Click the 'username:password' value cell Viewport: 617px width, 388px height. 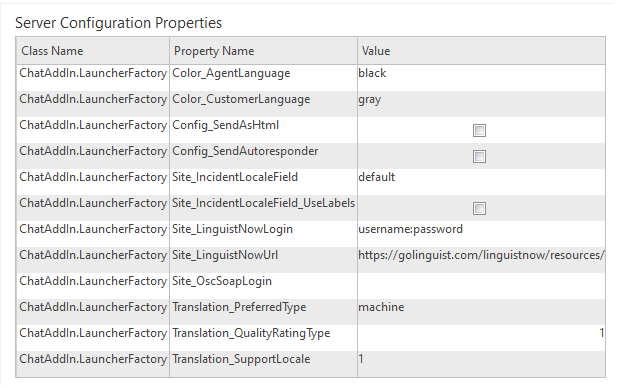click(x=481, y=233)
